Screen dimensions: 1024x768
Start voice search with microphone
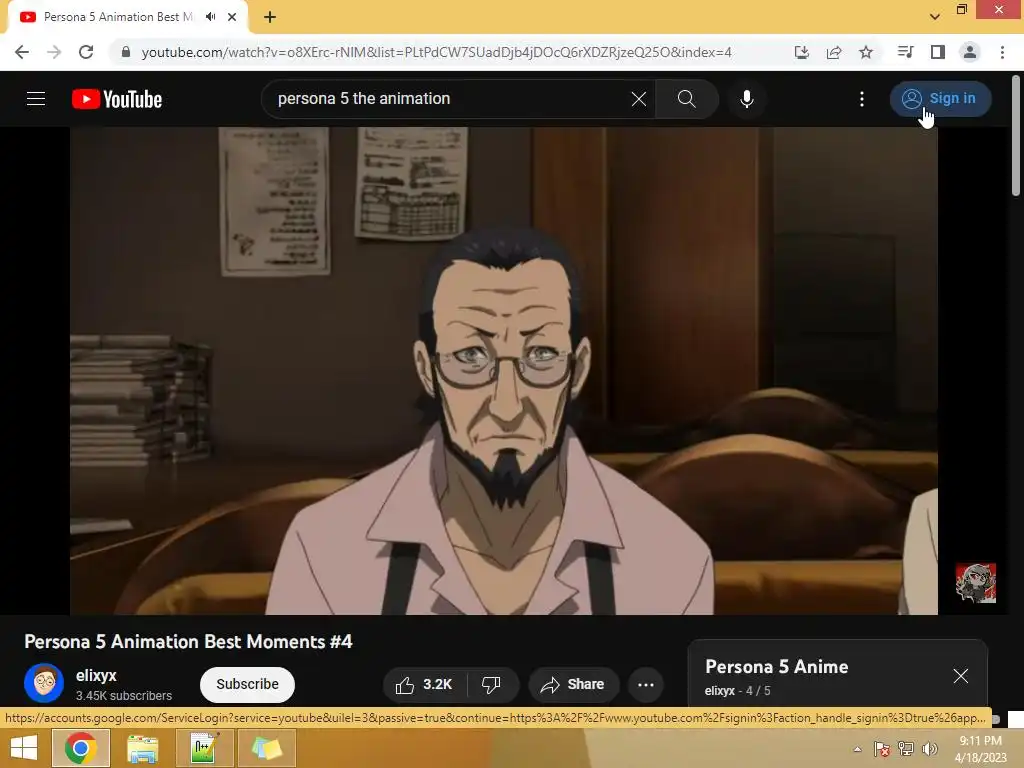(x=746, y=99)
